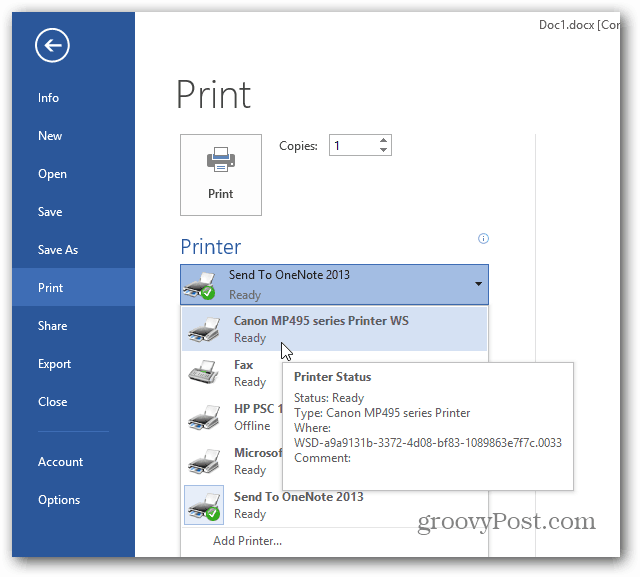
Task: Choose Save As in the sidebar
Action: [73, 250]
